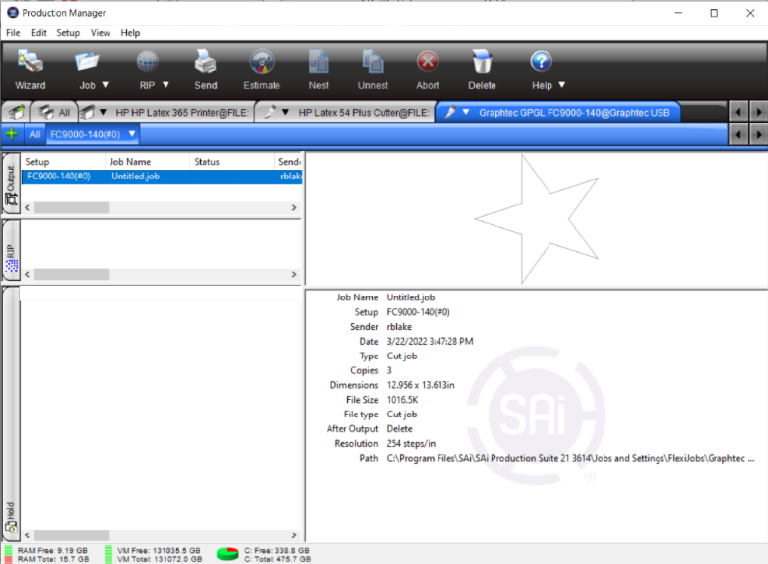Click the green plus add setup icon
The image size is (768, 564).
[x=12, y=134]
